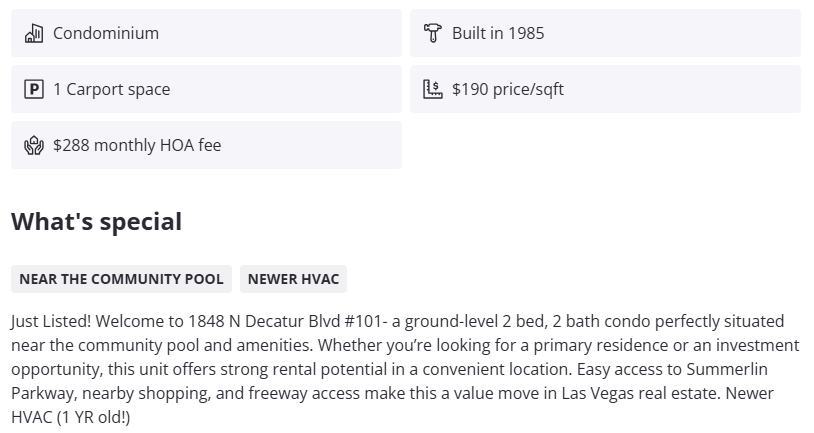Click the condominium building icon
The image size is (814, 433).
(x=34, y=33)
